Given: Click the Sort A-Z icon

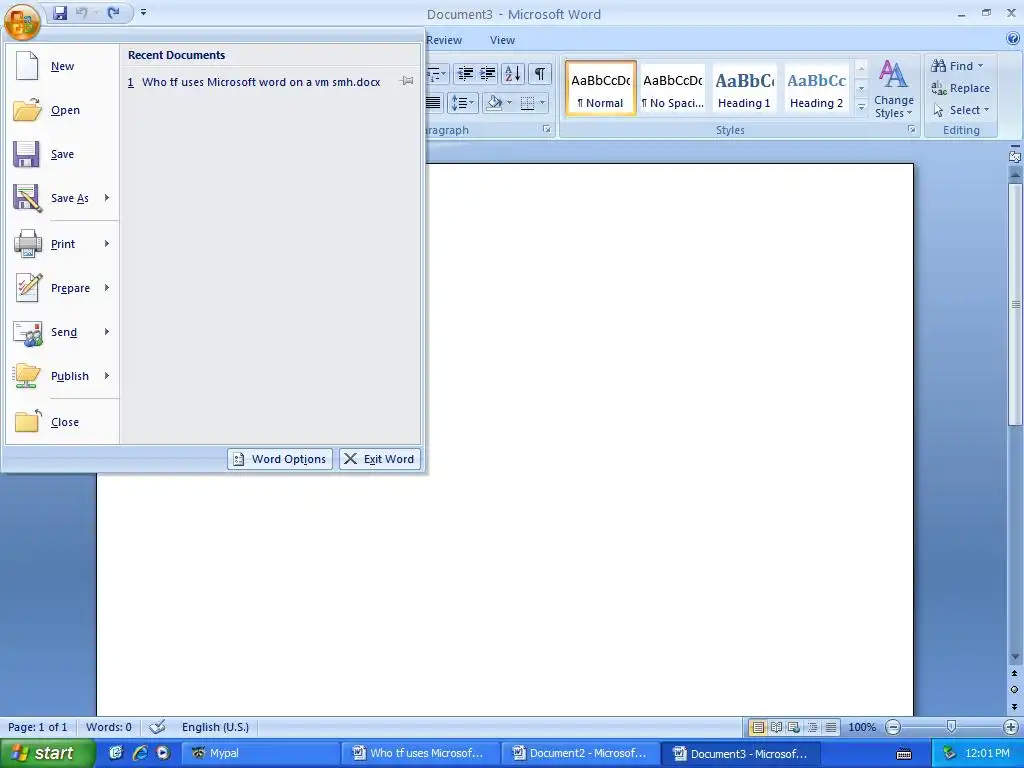Looking at the screenshot, I should click(x=513, y=74).
